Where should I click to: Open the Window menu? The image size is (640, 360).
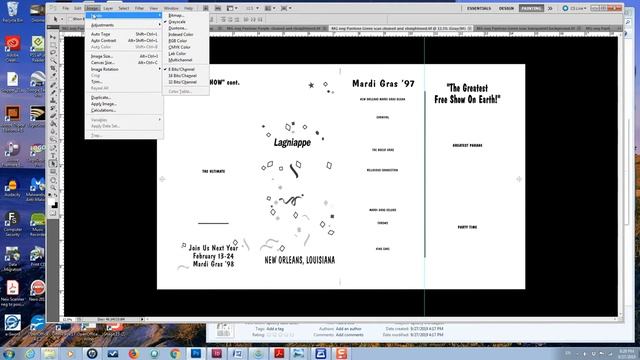point(171,8)
